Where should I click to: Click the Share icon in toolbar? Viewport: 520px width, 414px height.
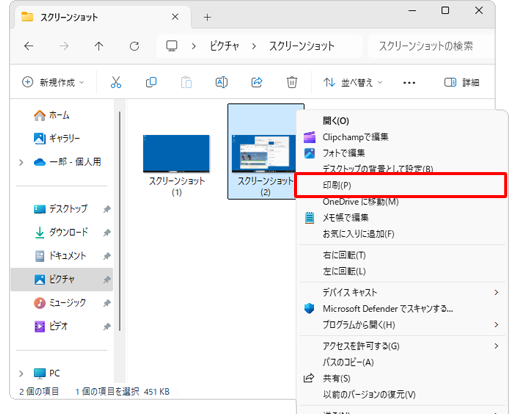tap(257, 82)
